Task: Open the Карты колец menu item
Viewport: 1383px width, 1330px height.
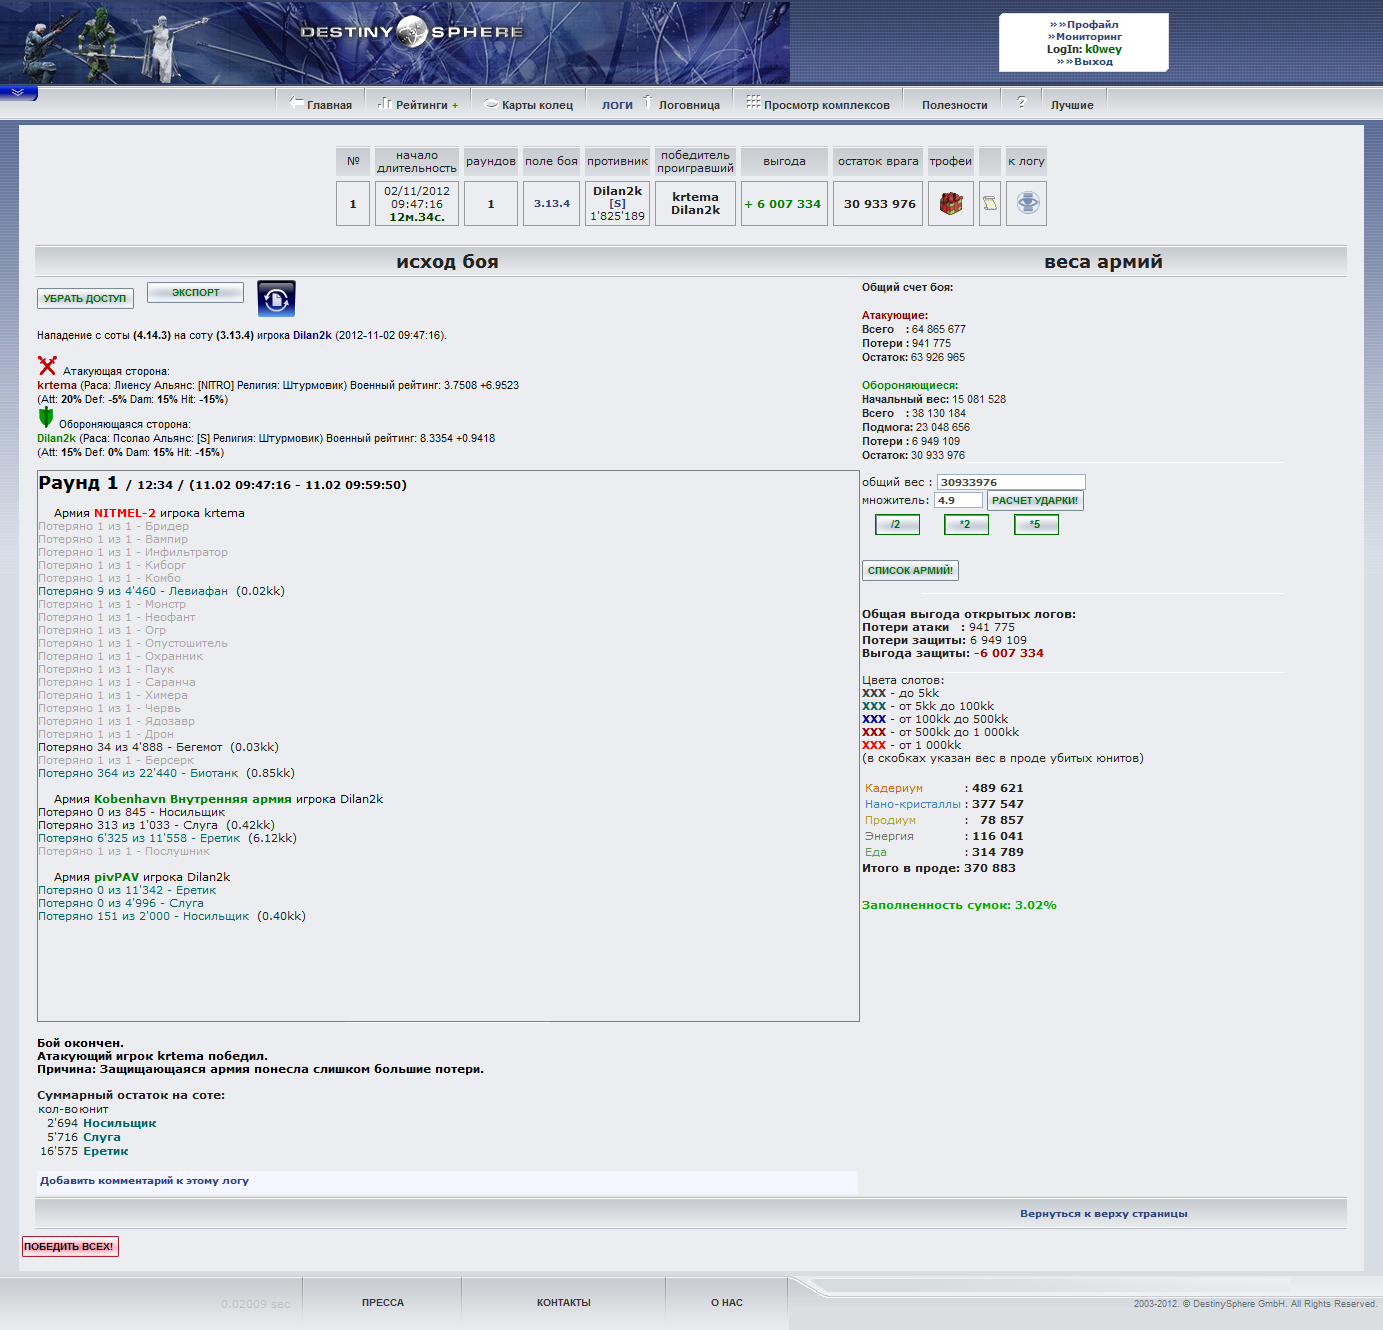Action: click(x=537, y=105)
